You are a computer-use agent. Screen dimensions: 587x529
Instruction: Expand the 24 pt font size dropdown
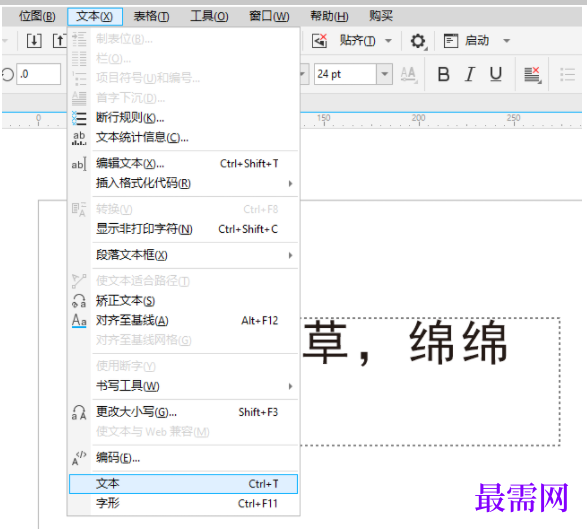(x=384, y=74)
